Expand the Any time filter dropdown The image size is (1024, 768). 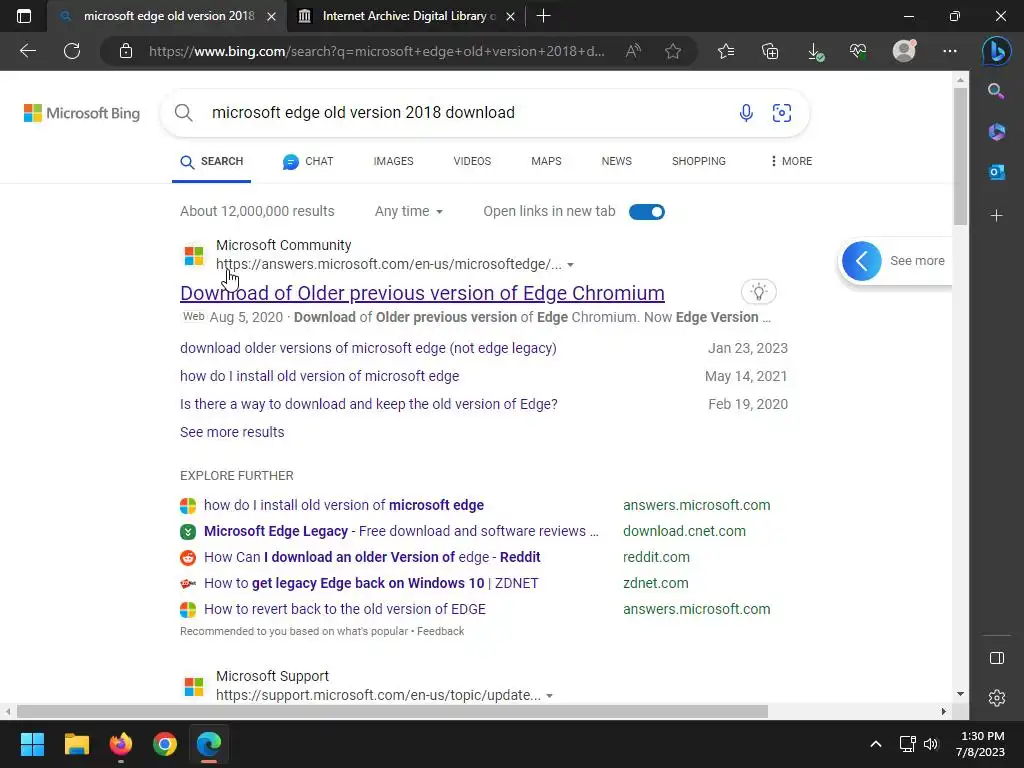[x=409, y=212]
